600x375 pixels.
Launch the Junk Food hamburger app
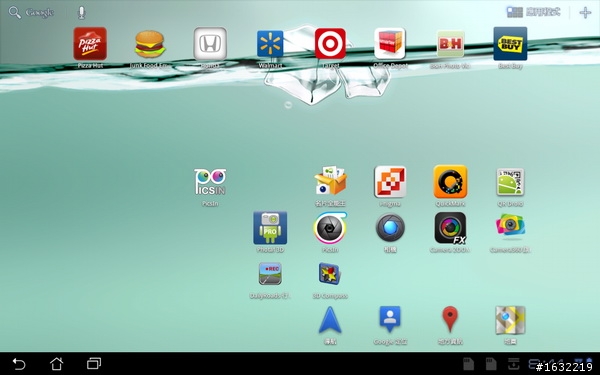click(x=150, y=44)
